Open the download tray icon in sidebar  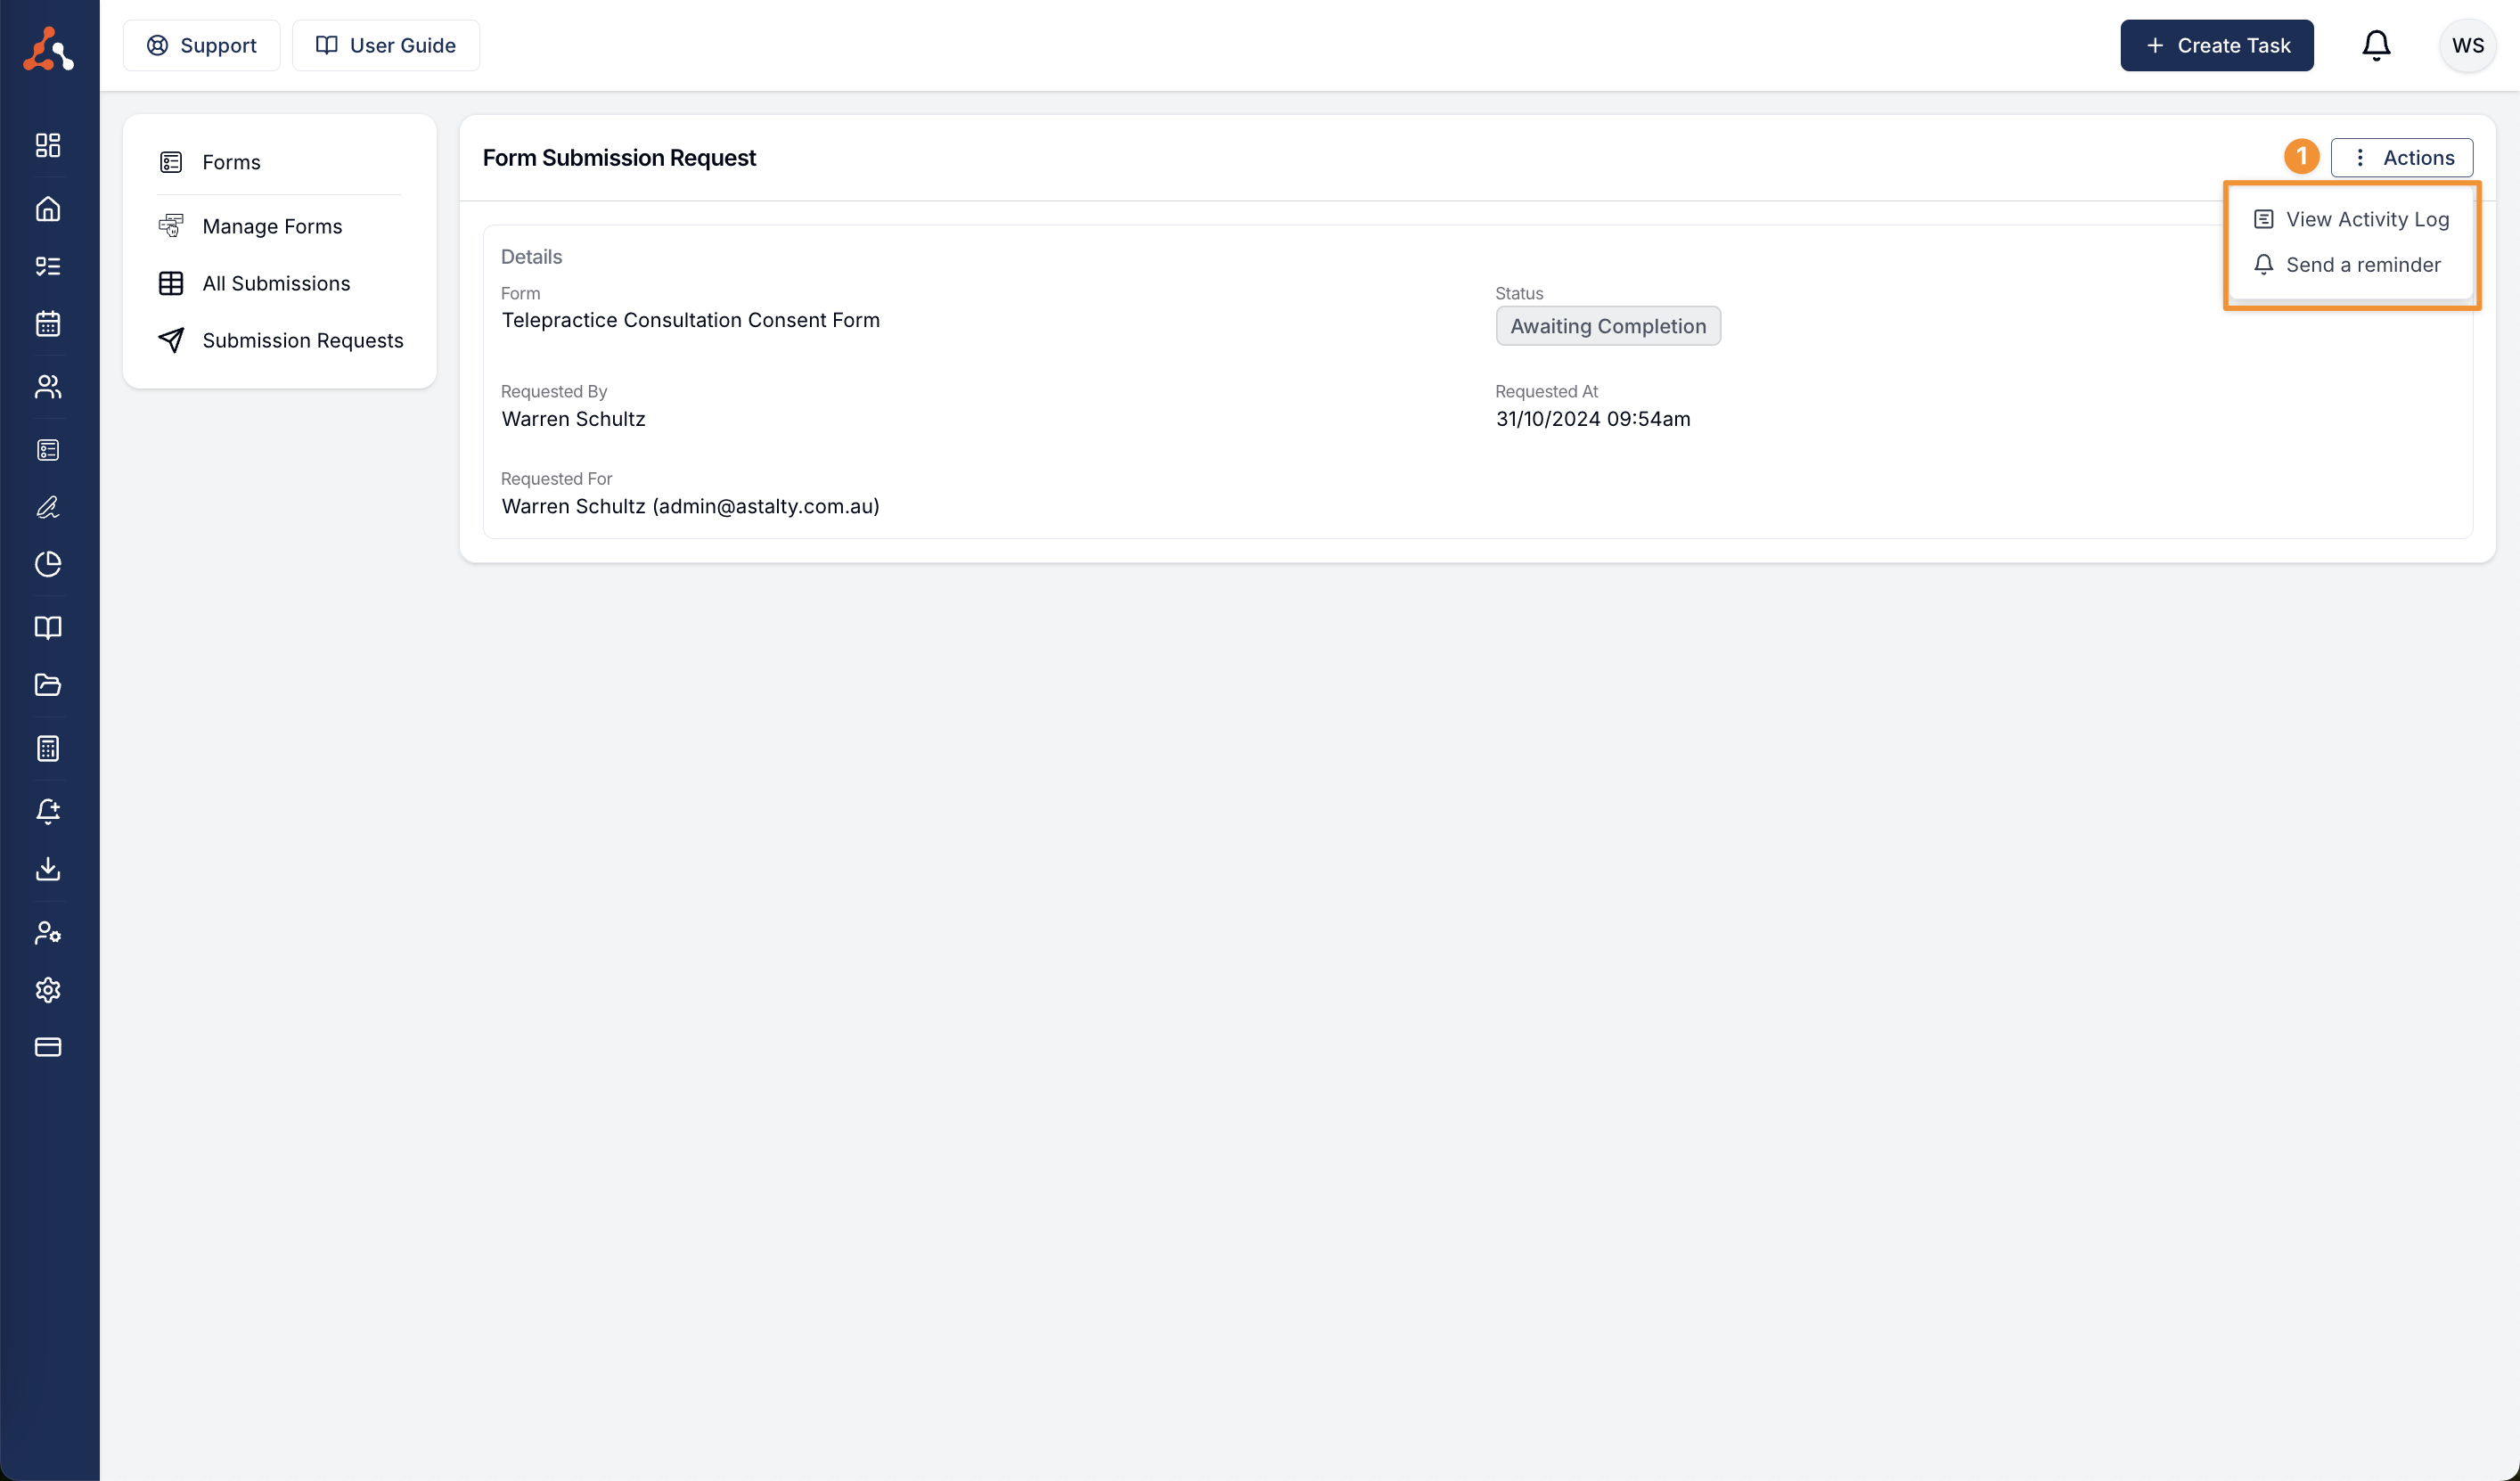coord(48,868)
